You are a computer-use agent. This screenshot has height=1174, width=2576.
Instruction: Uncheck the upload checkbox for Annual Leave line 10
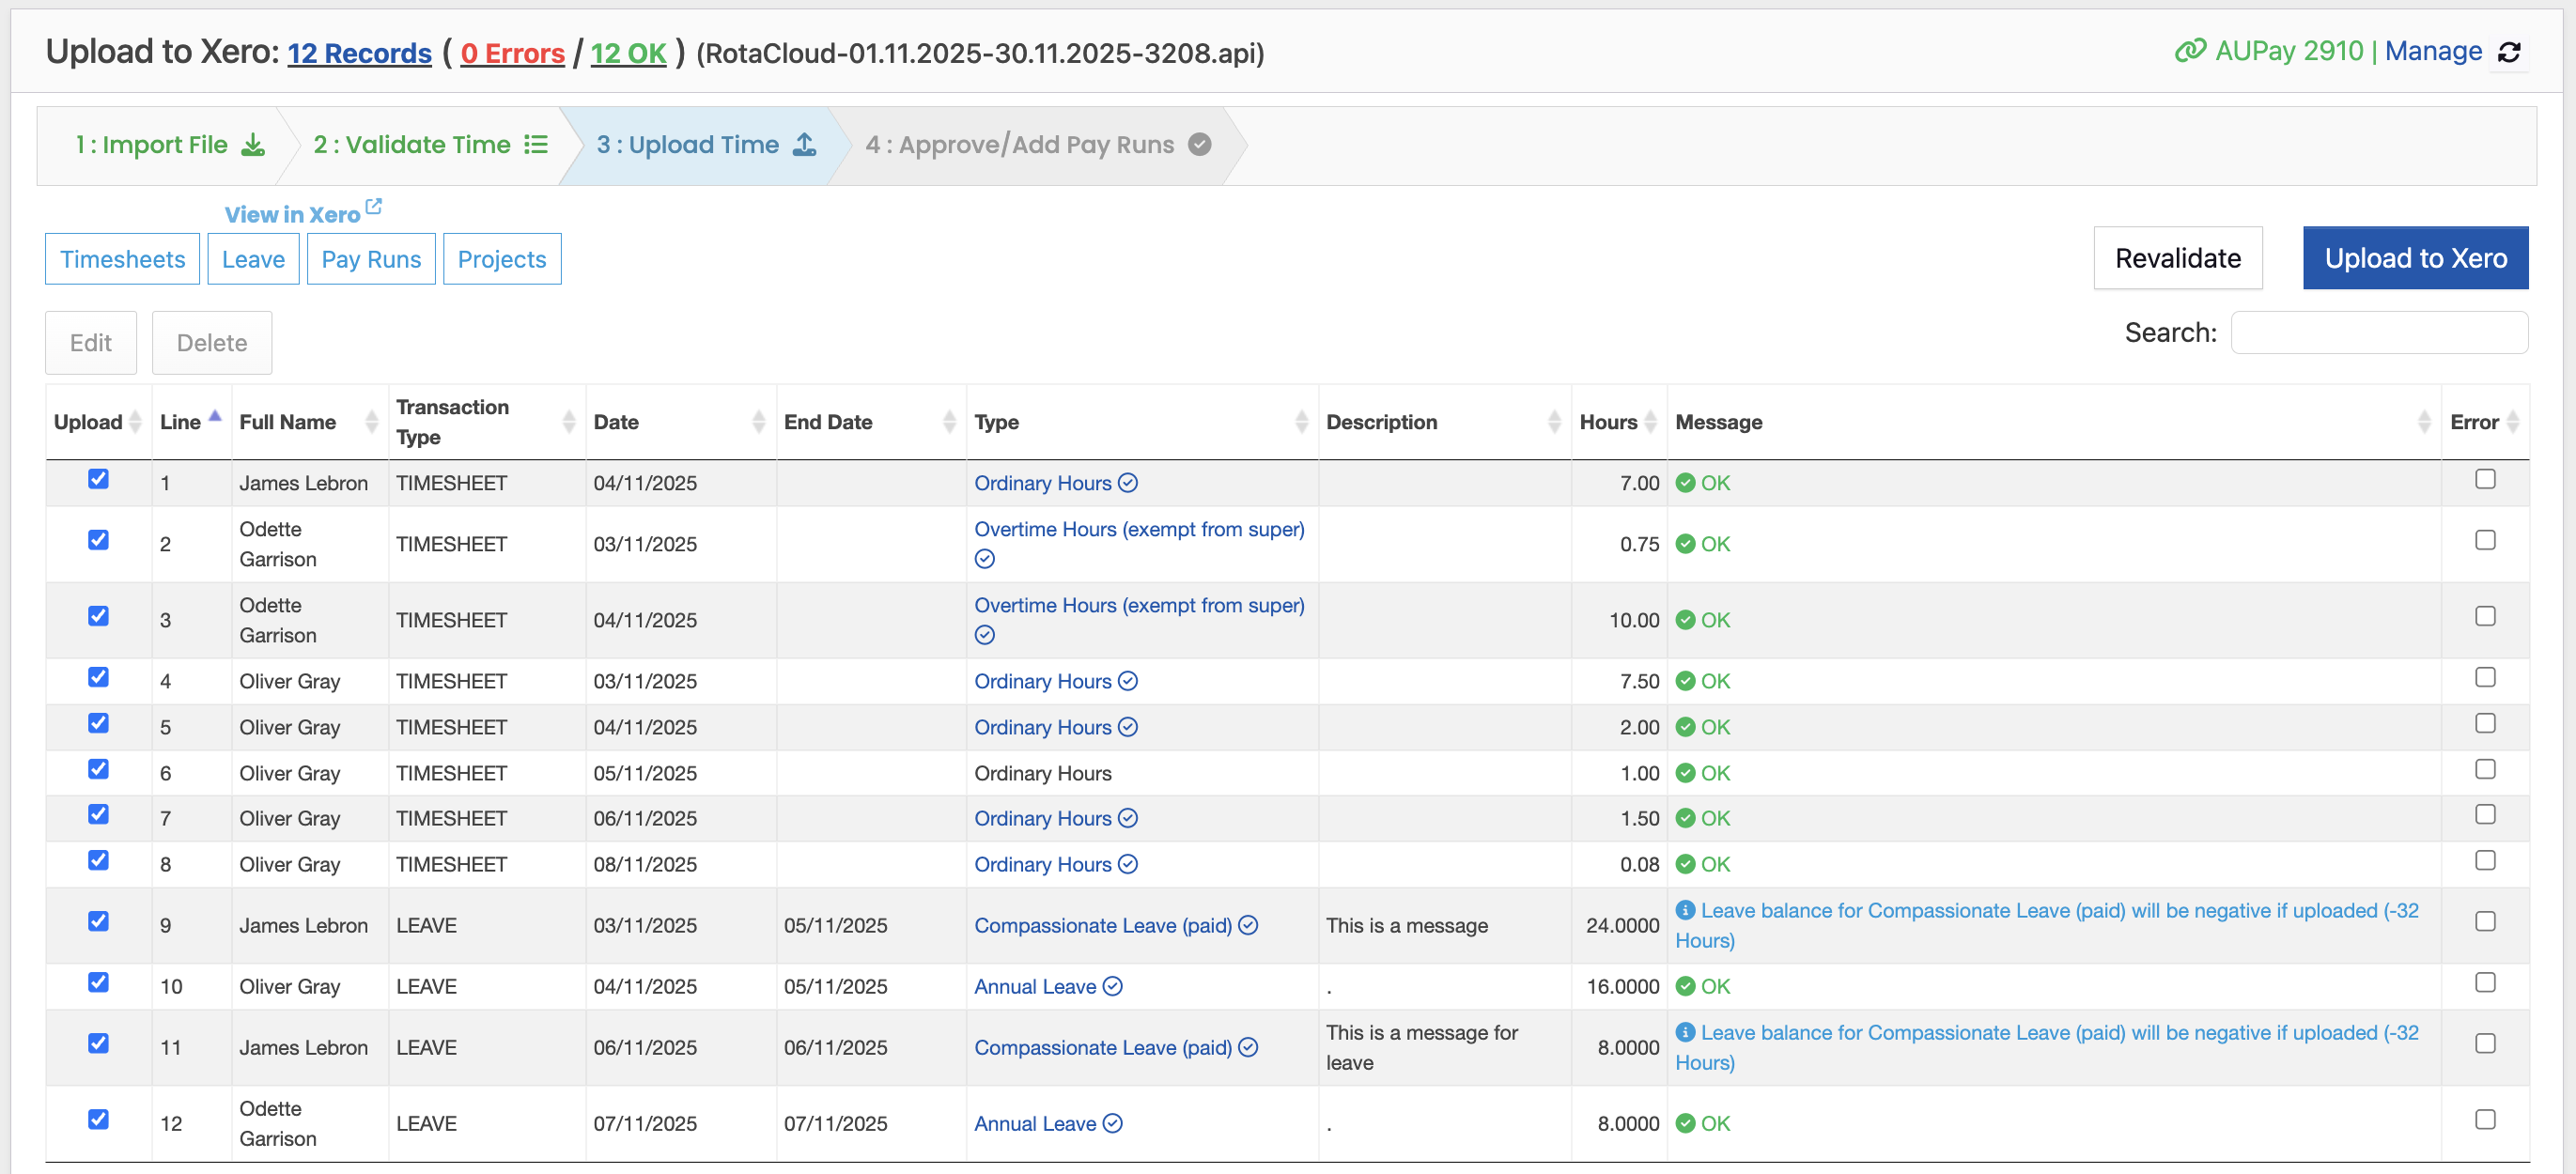point(97,982)
